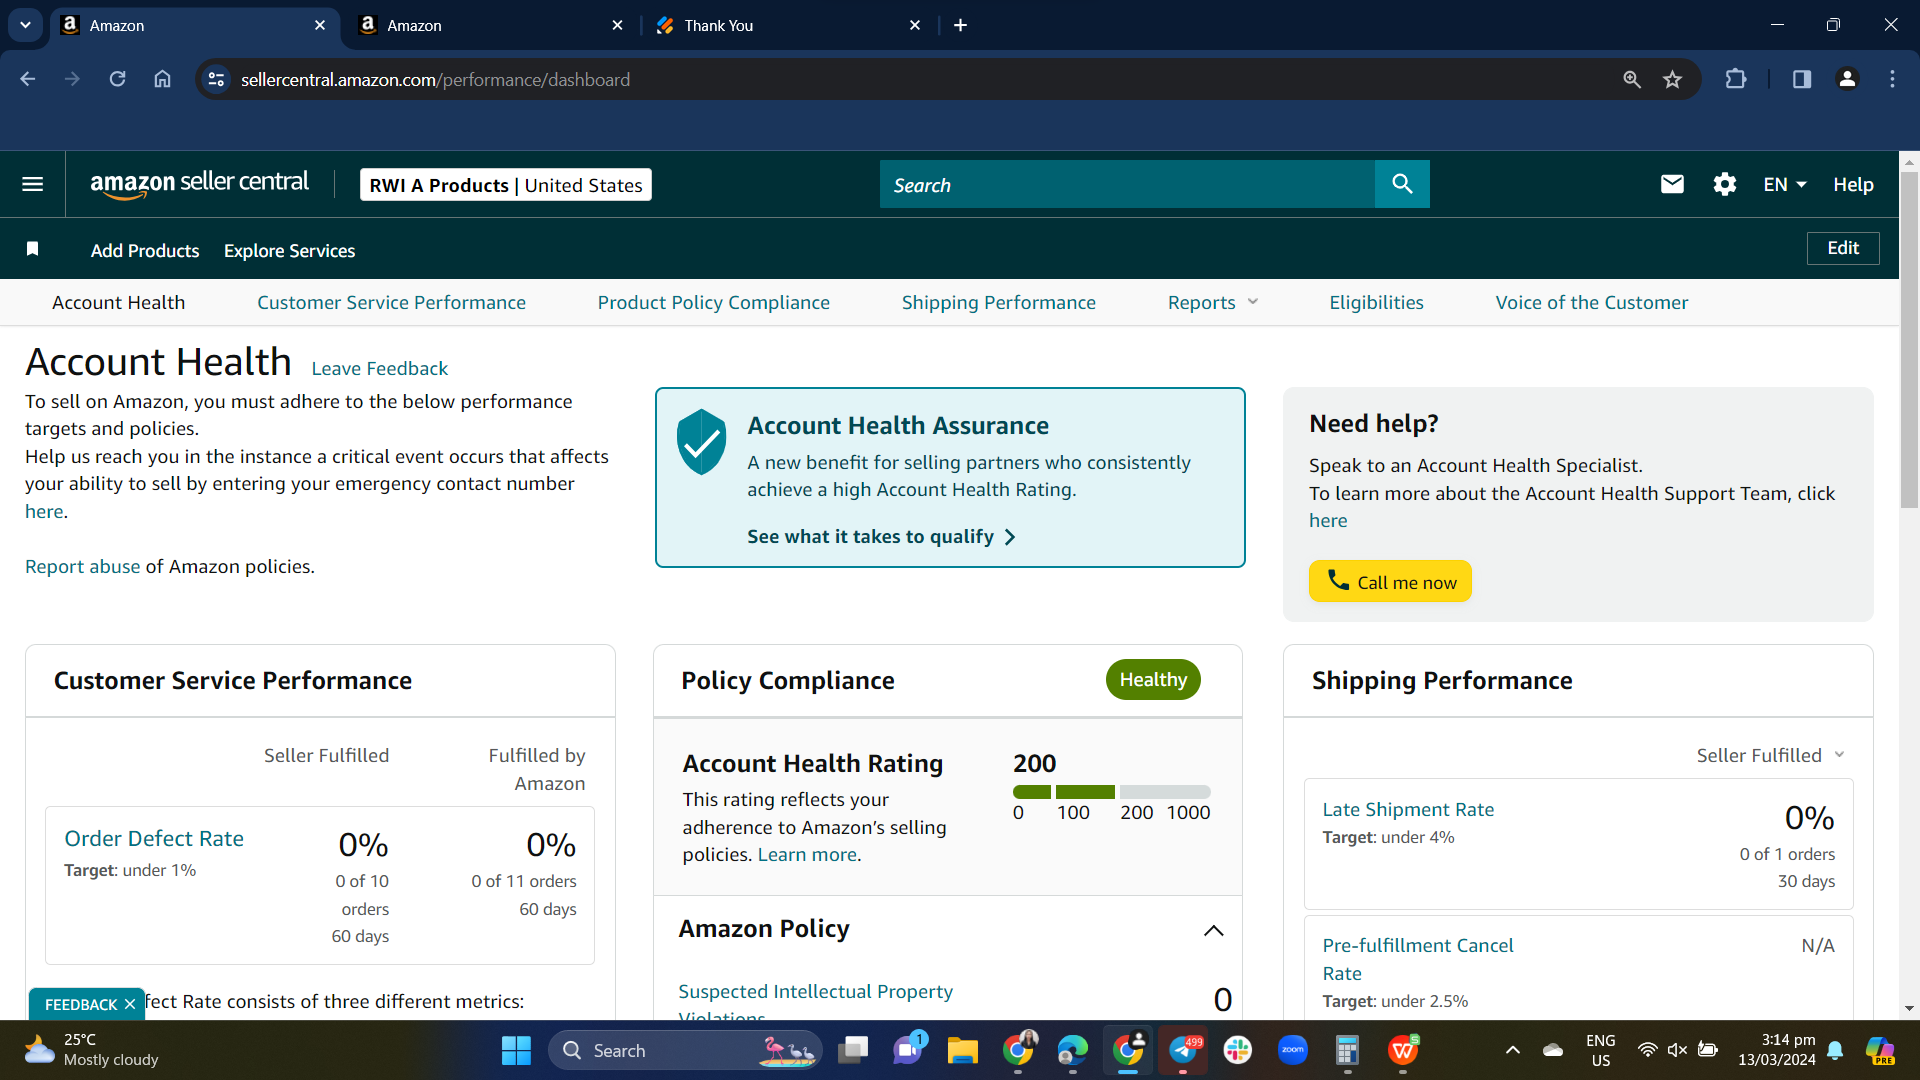Open the Eligibilities tab
The width and height of the screenshot is (1920, 1080).
[x=1376, y=302]
